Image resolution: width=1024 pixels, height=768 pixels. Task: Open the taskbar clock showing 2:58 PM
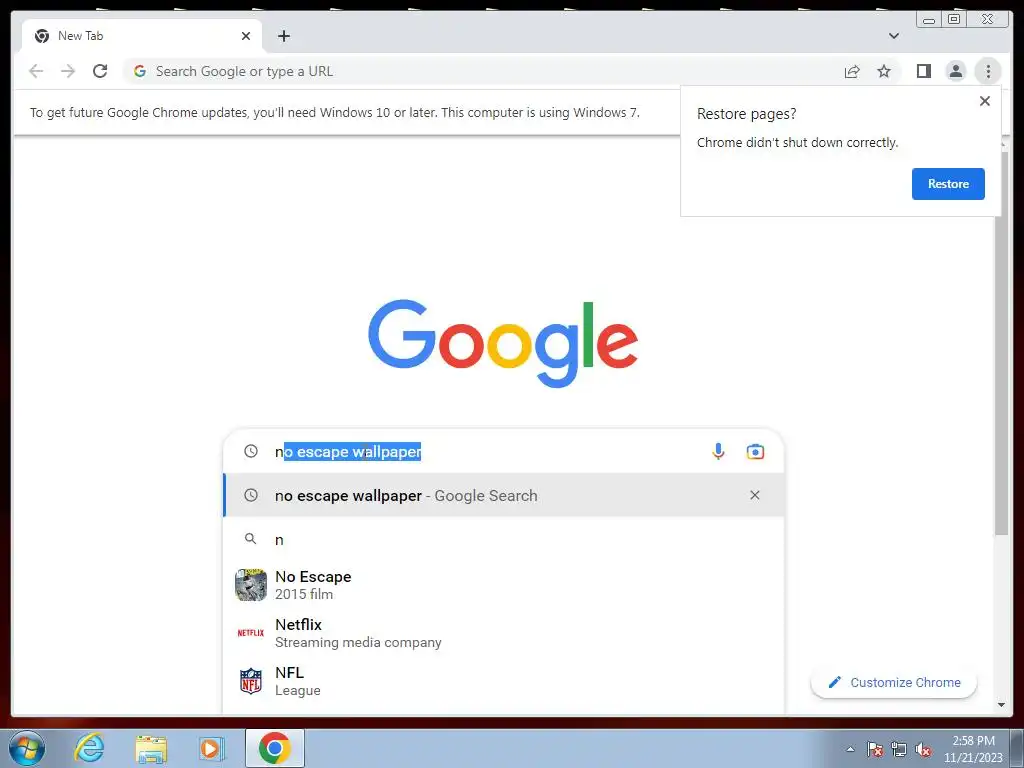point(973,749)
